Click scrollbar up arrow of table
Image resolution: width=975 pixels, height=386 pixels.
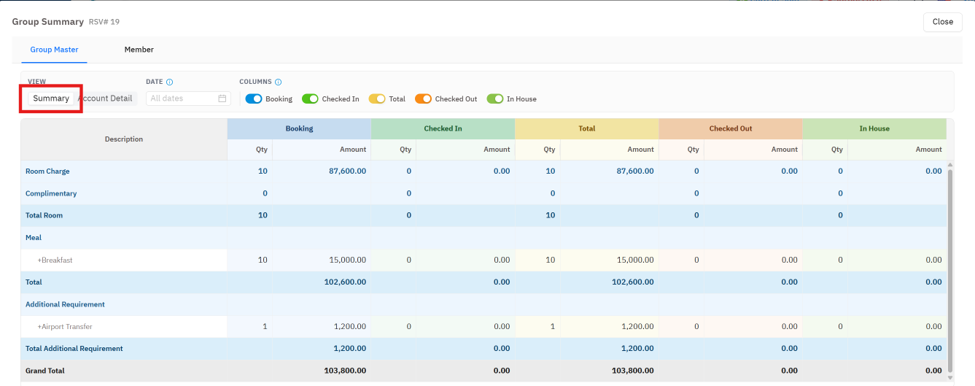coord(950,165)
